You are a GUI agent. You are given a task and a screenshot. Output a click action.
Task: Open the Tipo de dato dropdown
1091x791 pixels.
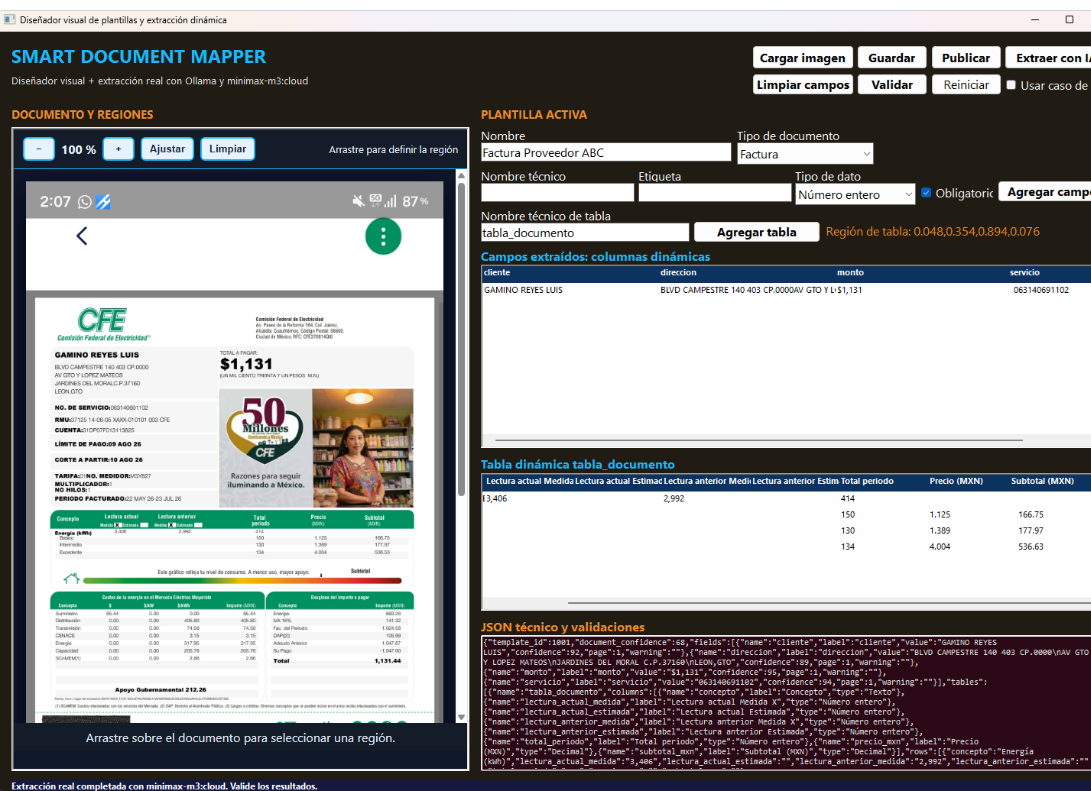tap(855, 194)
